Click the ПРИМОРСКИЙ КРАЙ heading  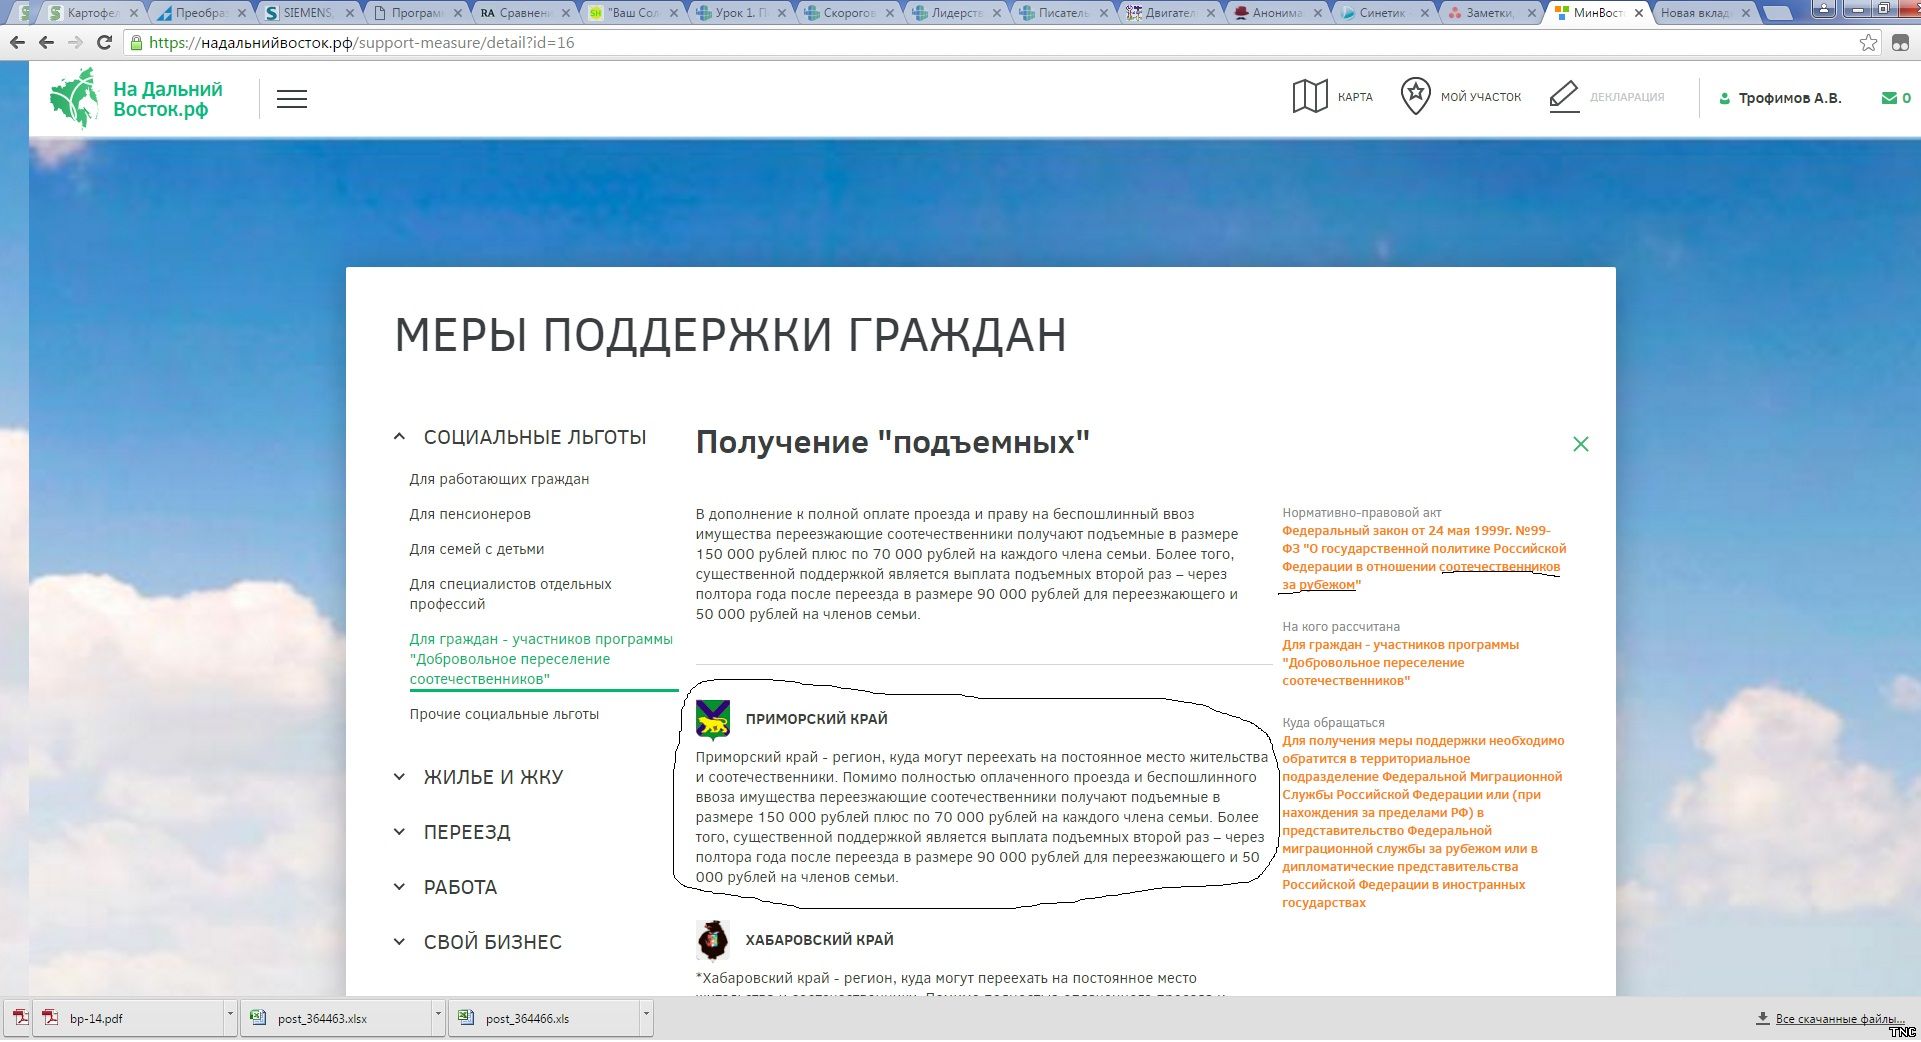pyautogui.click(x=816, y=719)
